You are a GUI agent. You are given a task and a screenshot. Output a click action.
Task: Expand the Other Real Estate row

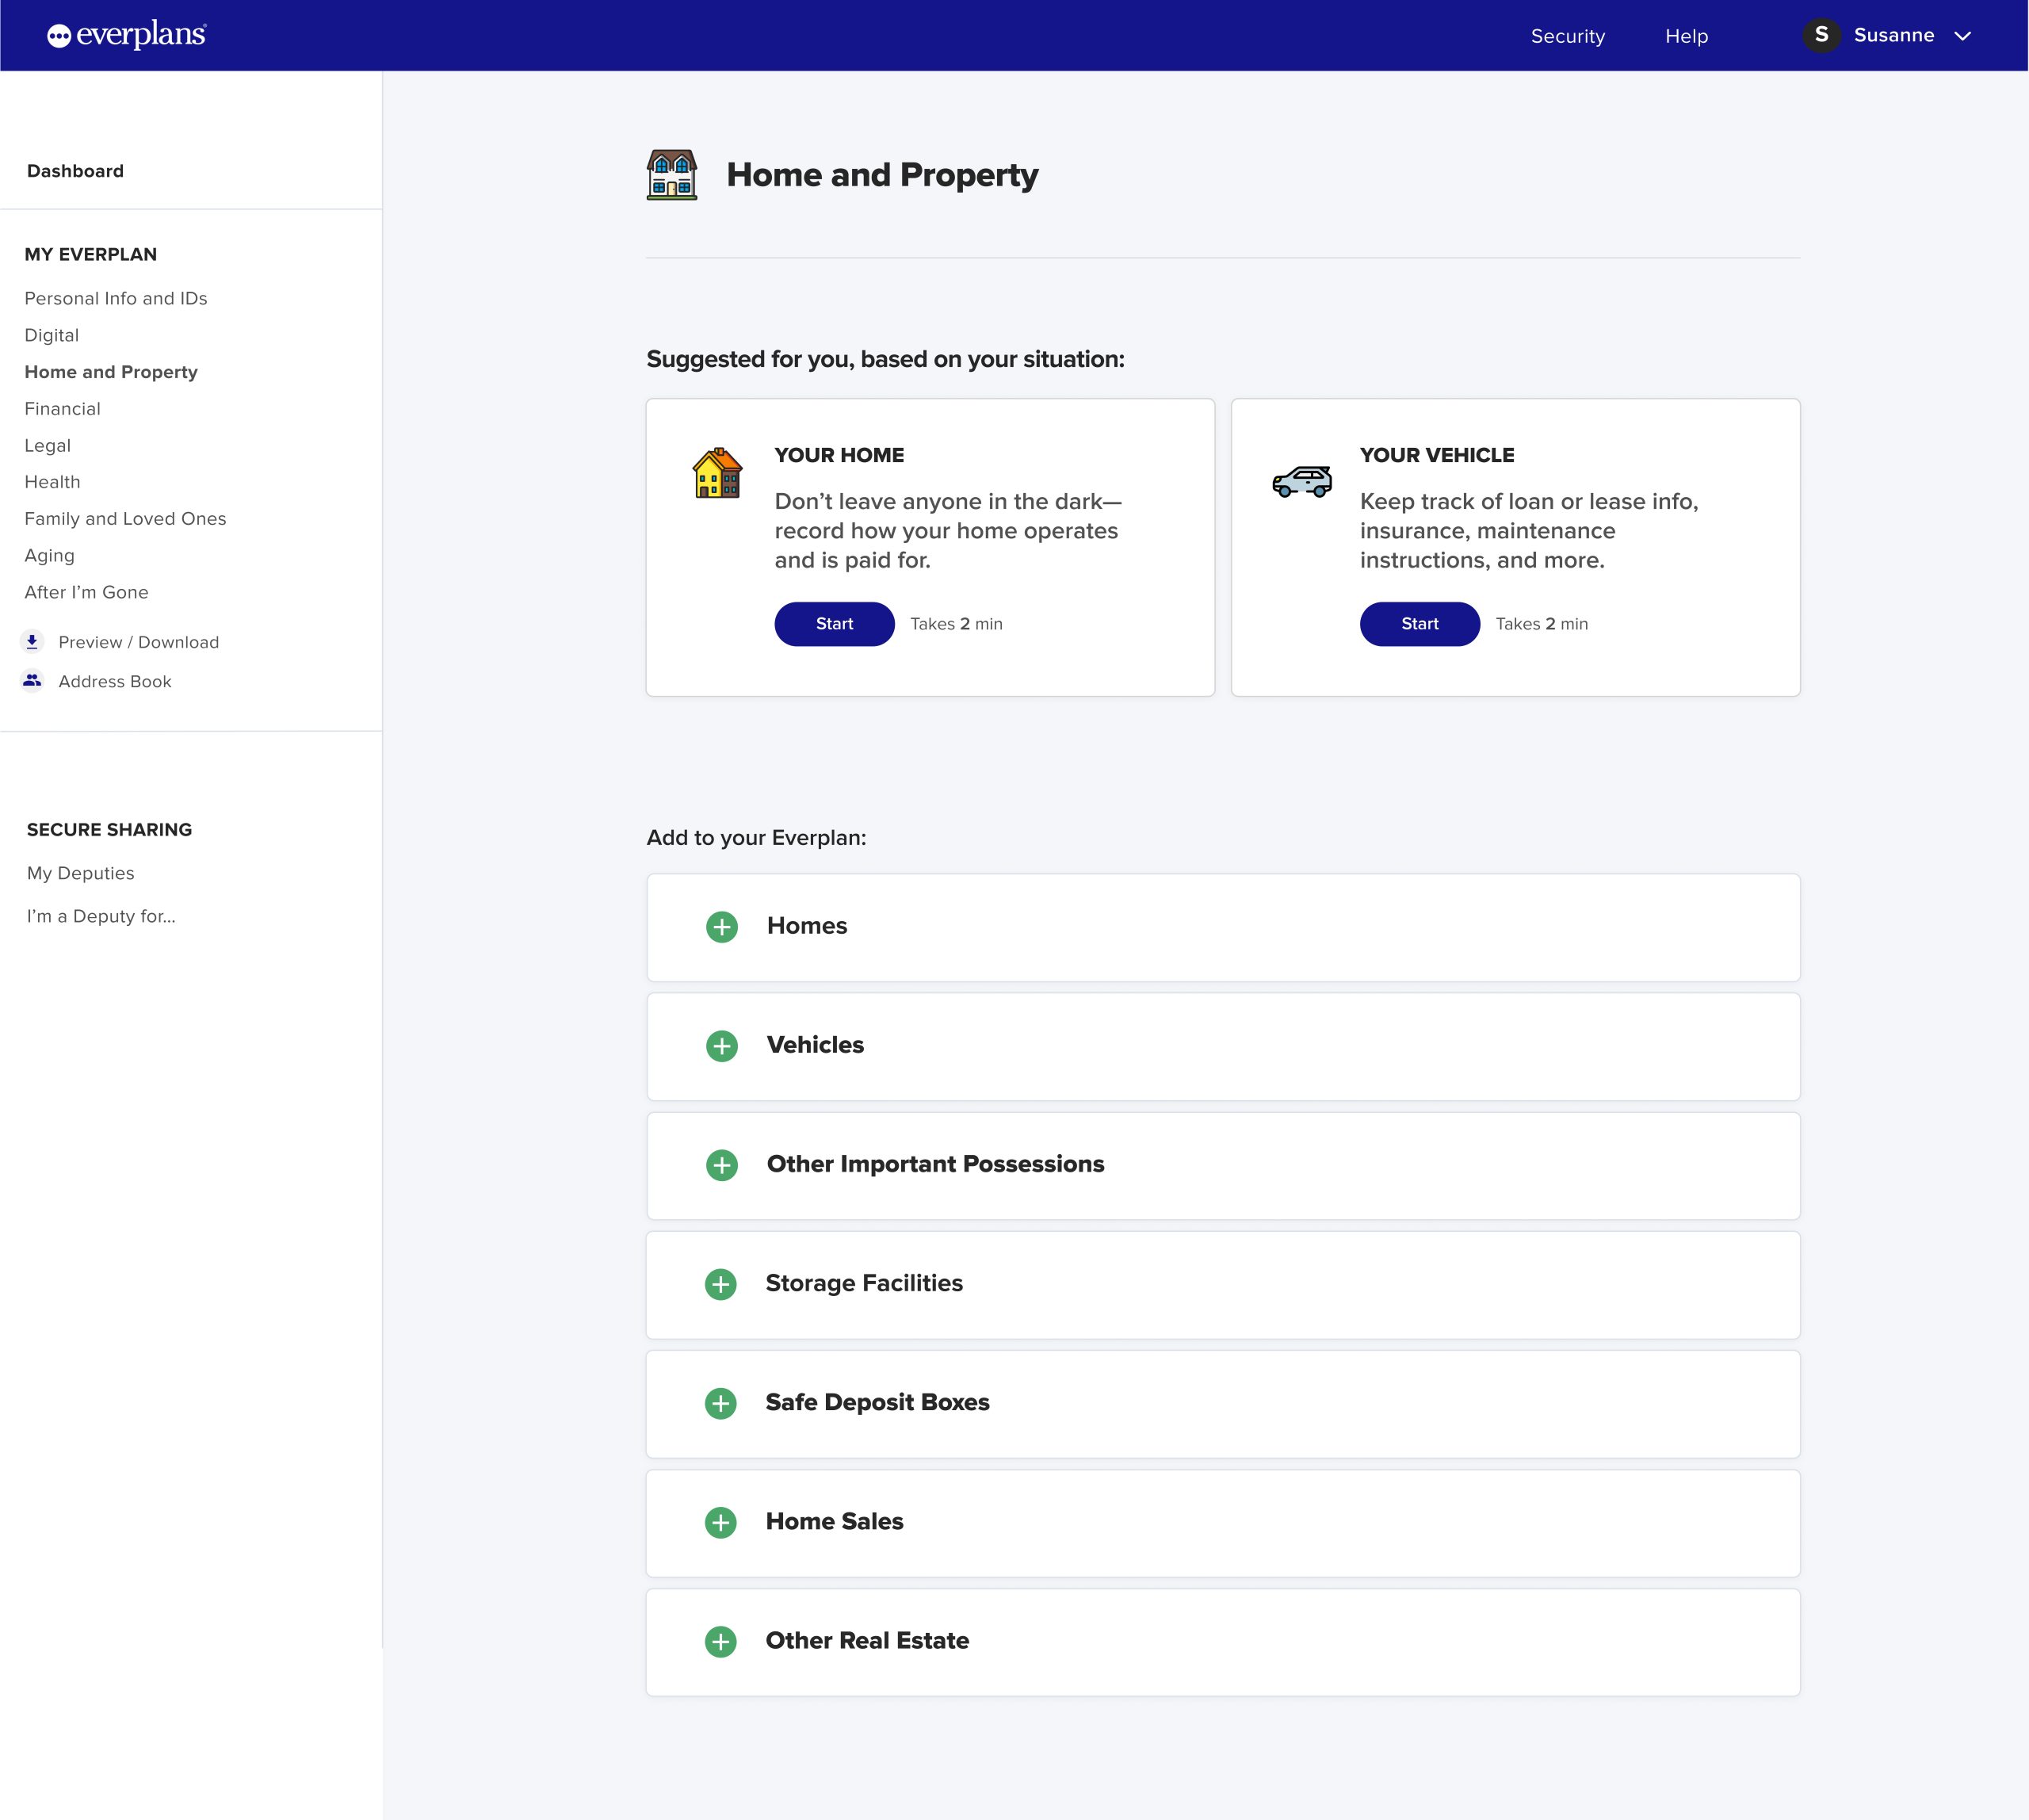[1223, 1641]
